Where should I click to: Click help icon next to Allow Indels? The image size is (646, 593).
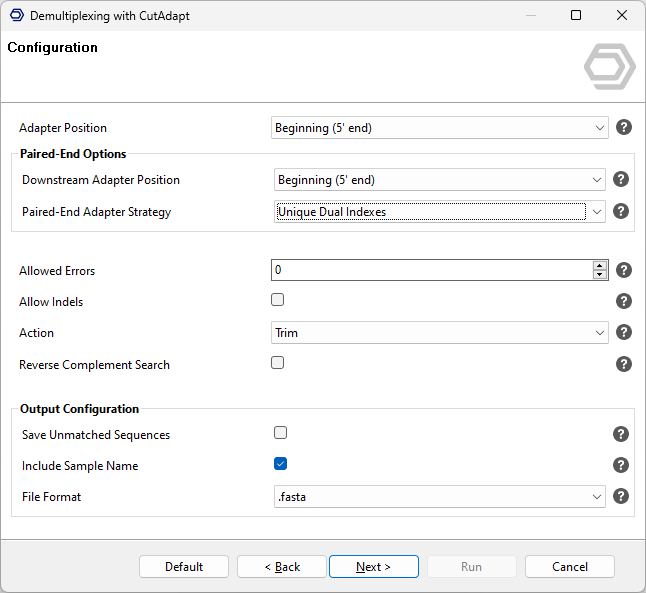coord(624,301)
